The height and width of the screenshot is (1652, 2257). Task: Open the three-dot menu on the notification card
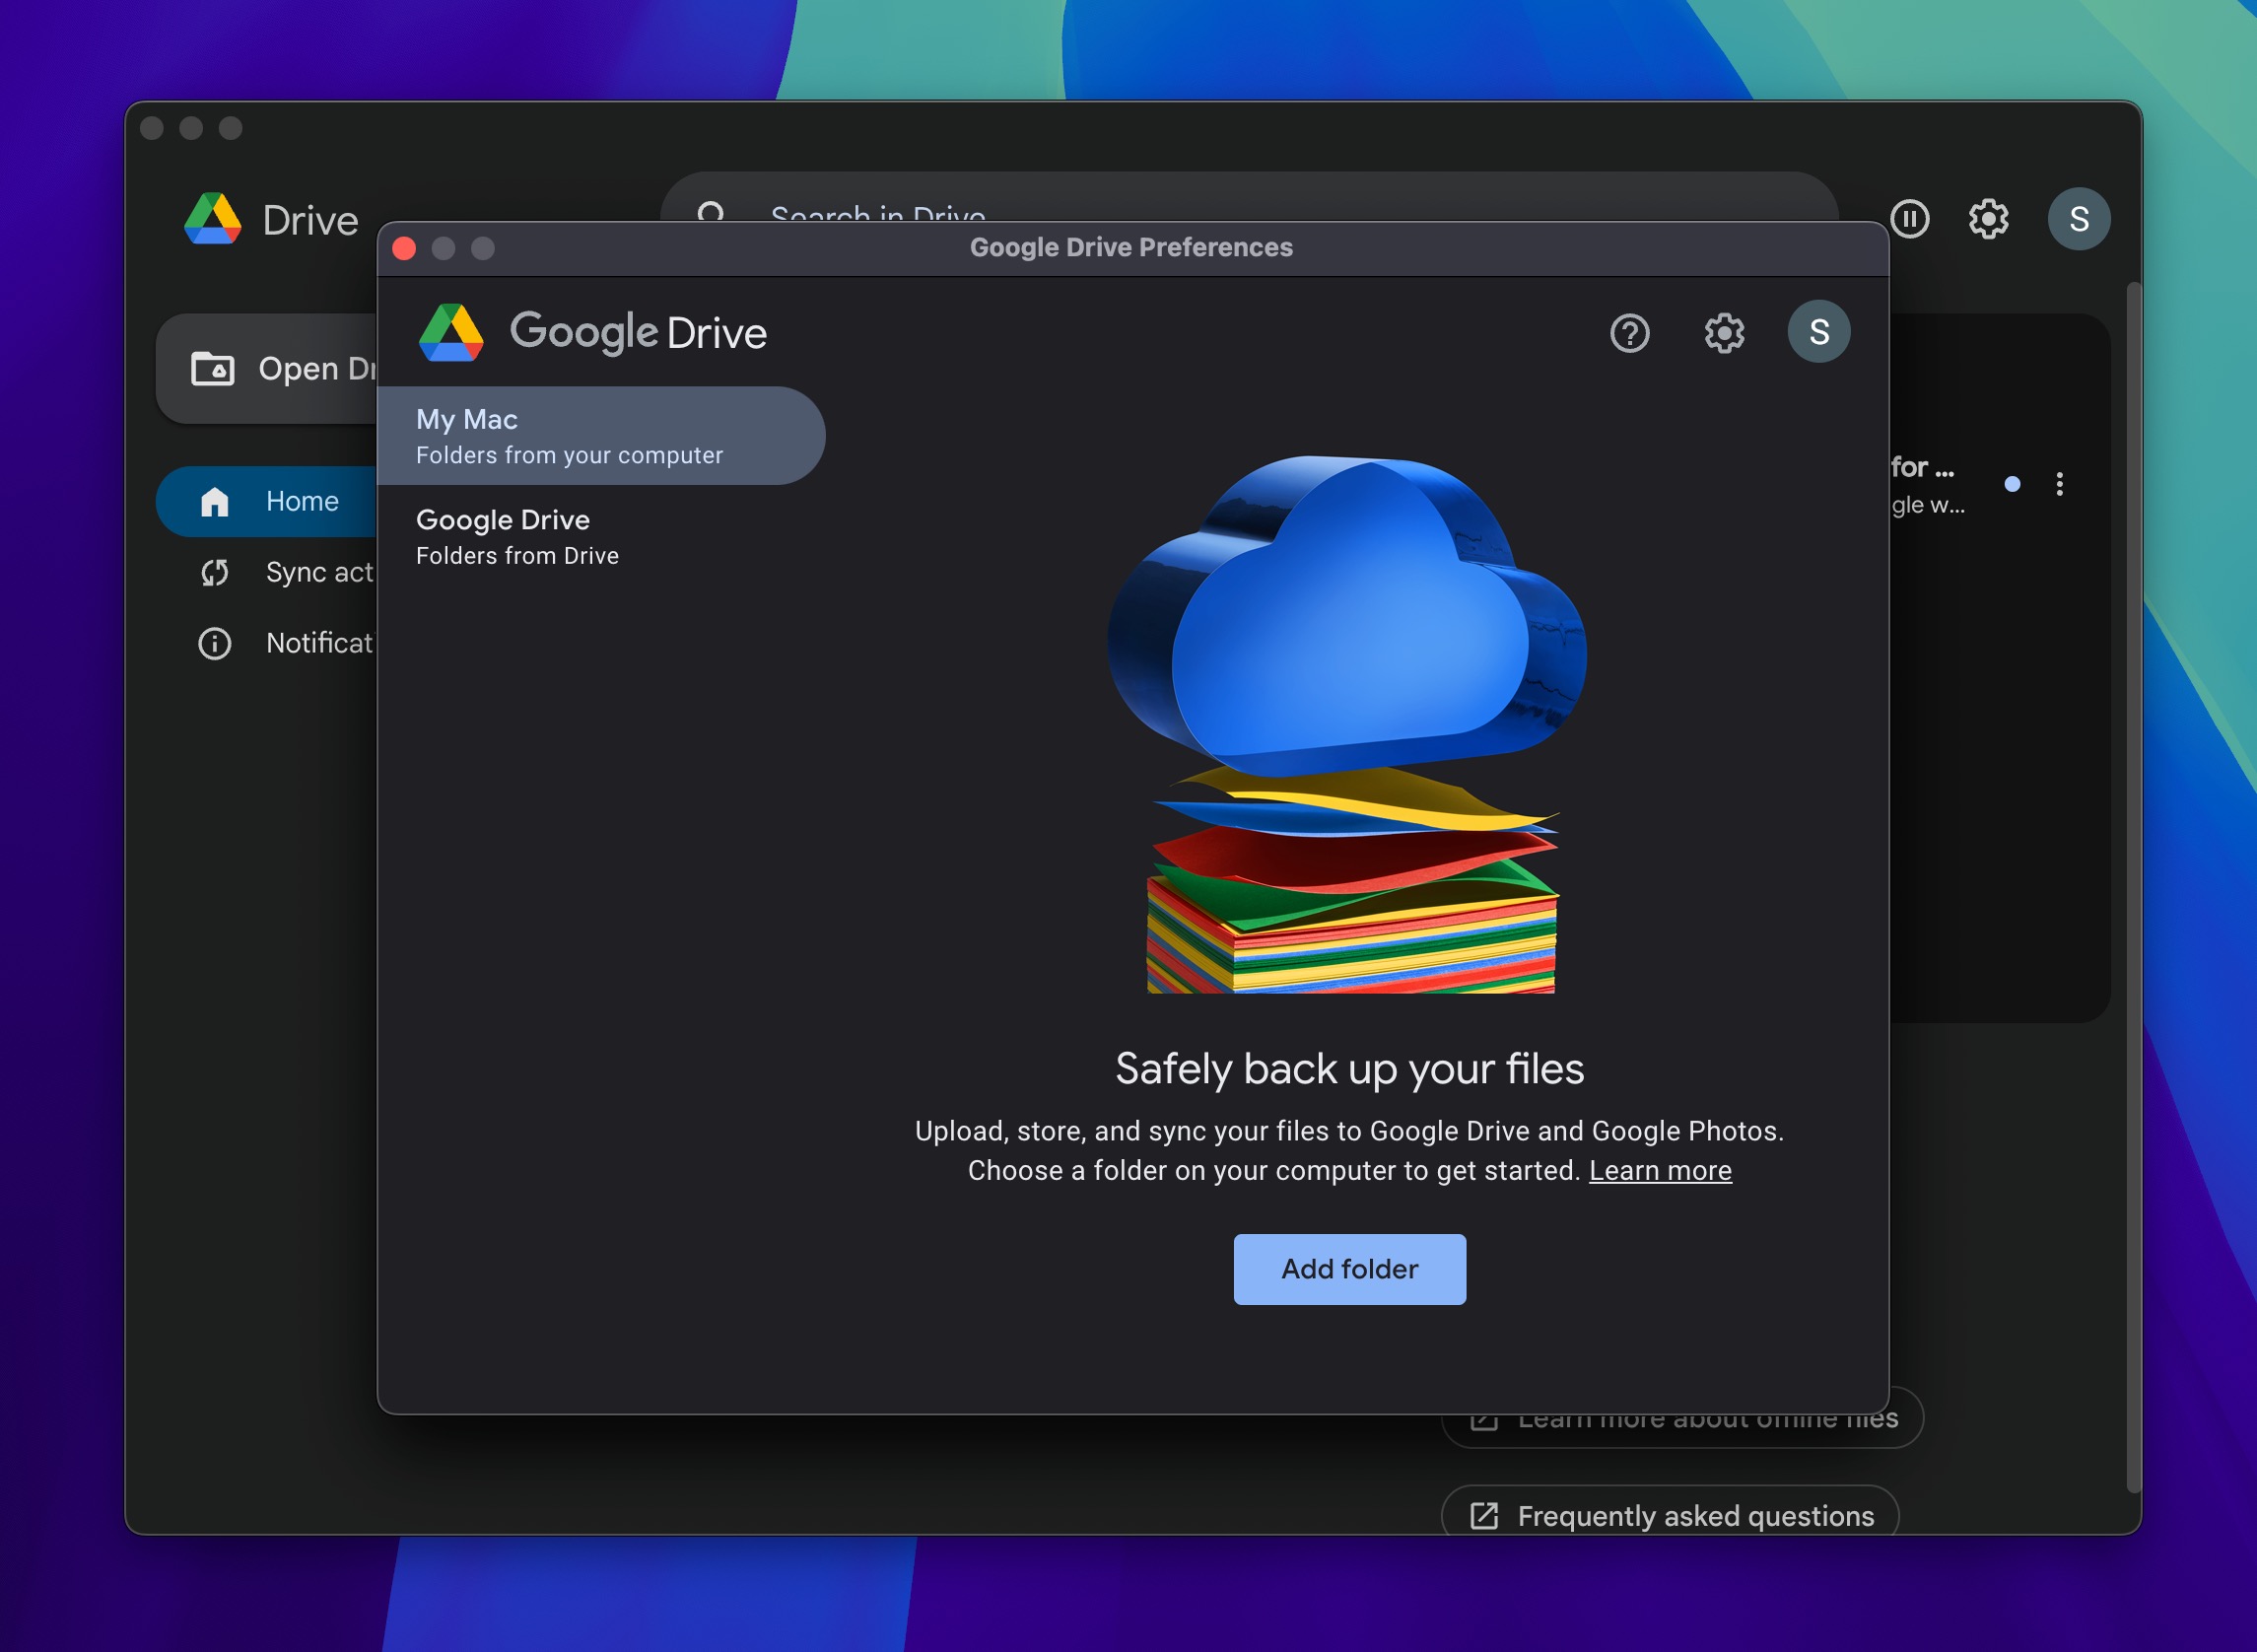(x=2060, y=485)
